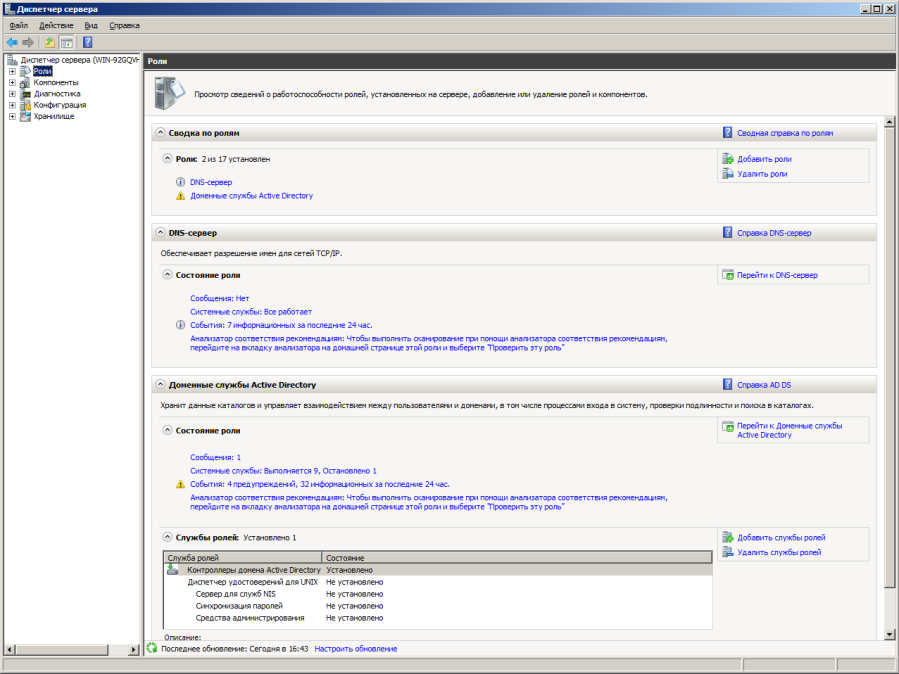Open the Вид menu
The image size is (899, 674).
click(x=91, y=25)
